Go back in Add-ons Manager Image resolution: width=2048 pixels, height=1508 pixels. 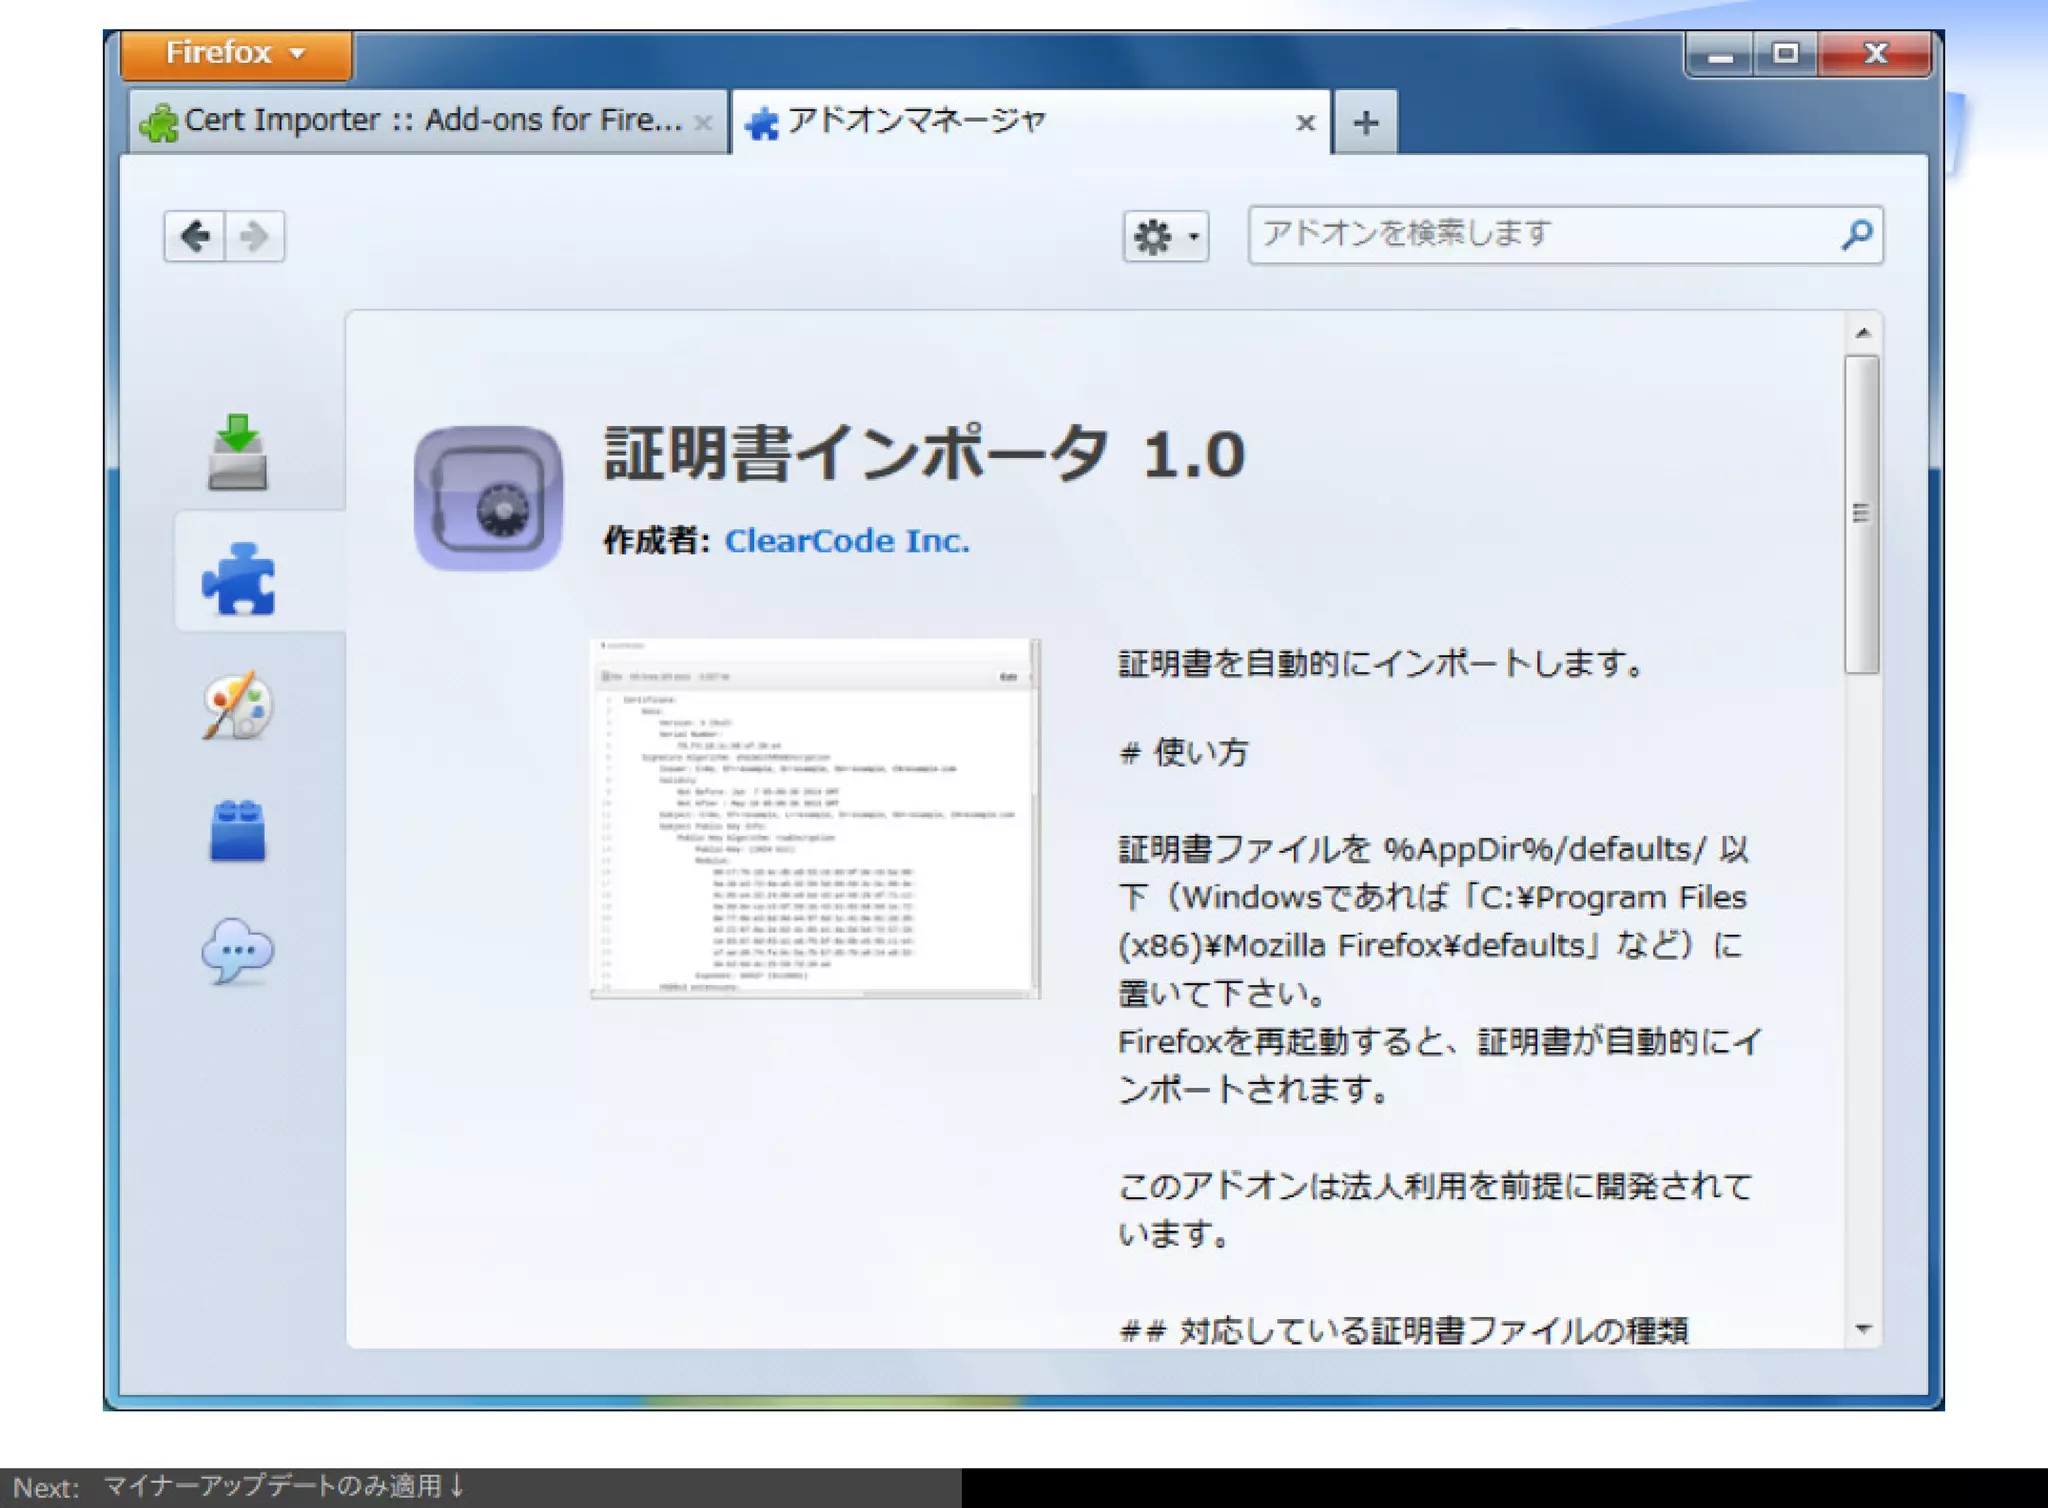195,236
